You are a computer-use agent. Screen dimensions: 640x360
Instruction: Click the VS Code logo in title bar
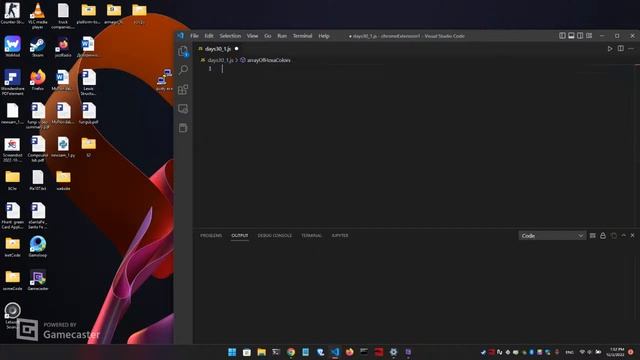point(180,36)
